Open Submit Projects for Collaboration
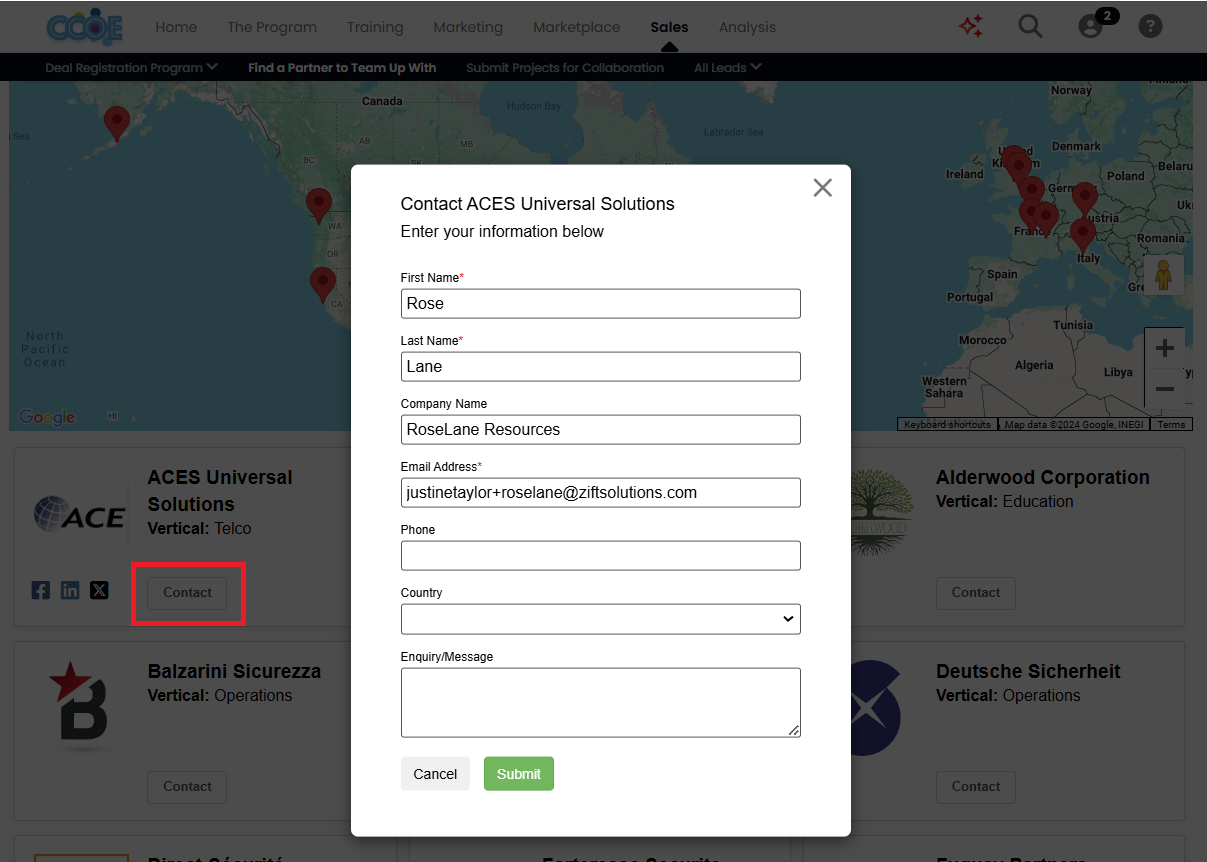The width and height of the screenshot is (1207, 862). coord(565,68)
